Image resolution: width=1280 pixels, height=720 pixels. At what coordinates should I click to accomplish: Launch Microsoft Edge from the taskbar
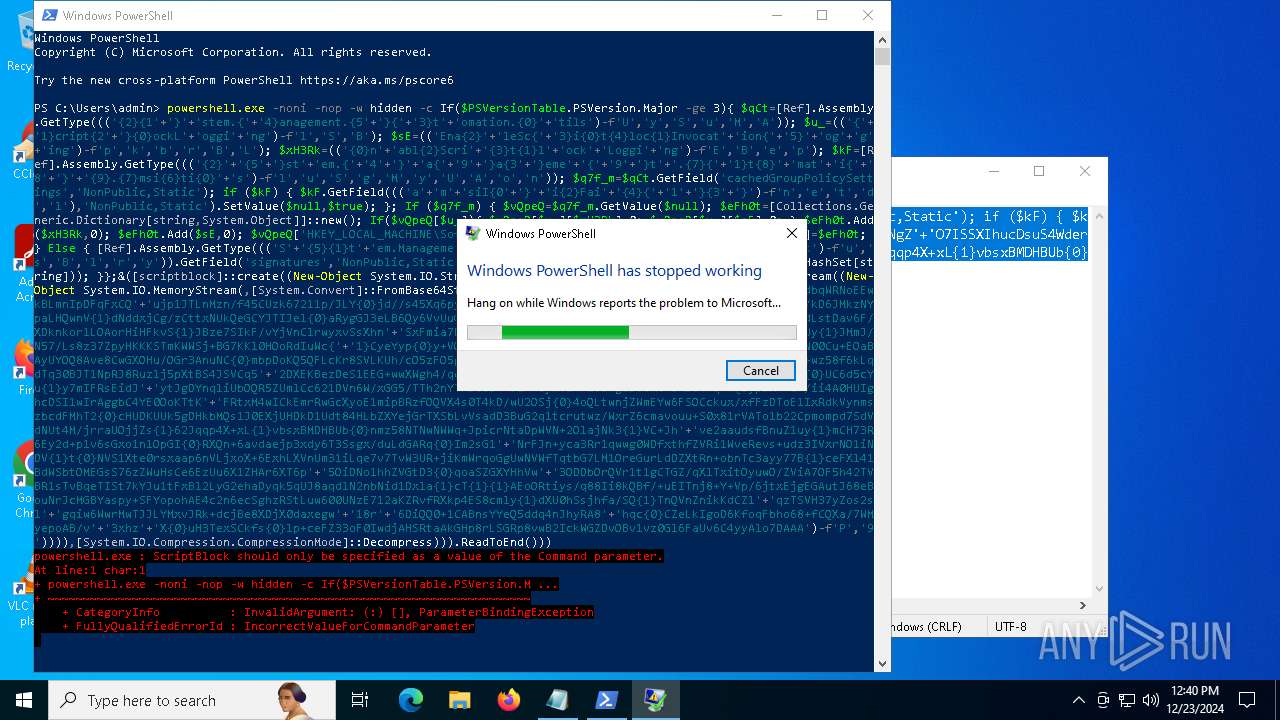(x=411, y=700)
